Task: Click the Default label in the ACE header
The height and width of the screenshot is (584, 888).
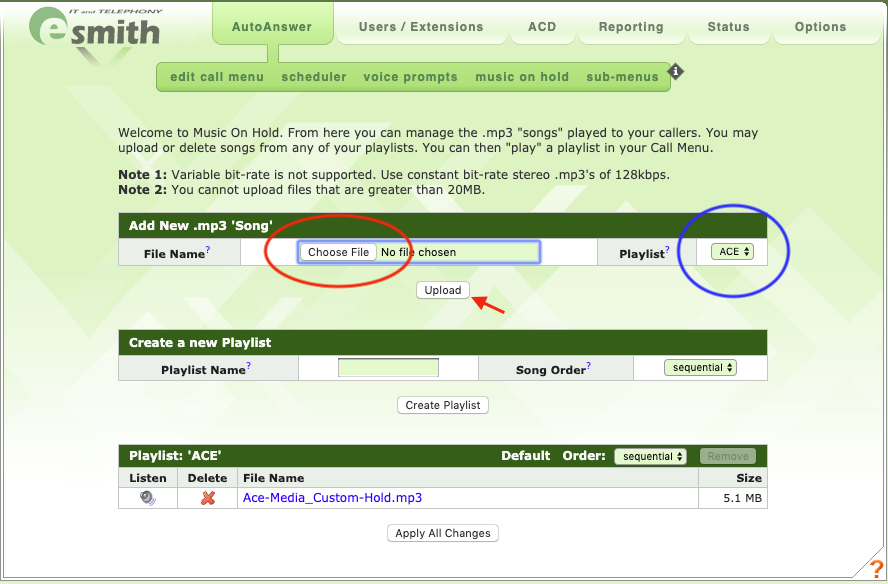Action: (x=526, y=456)
